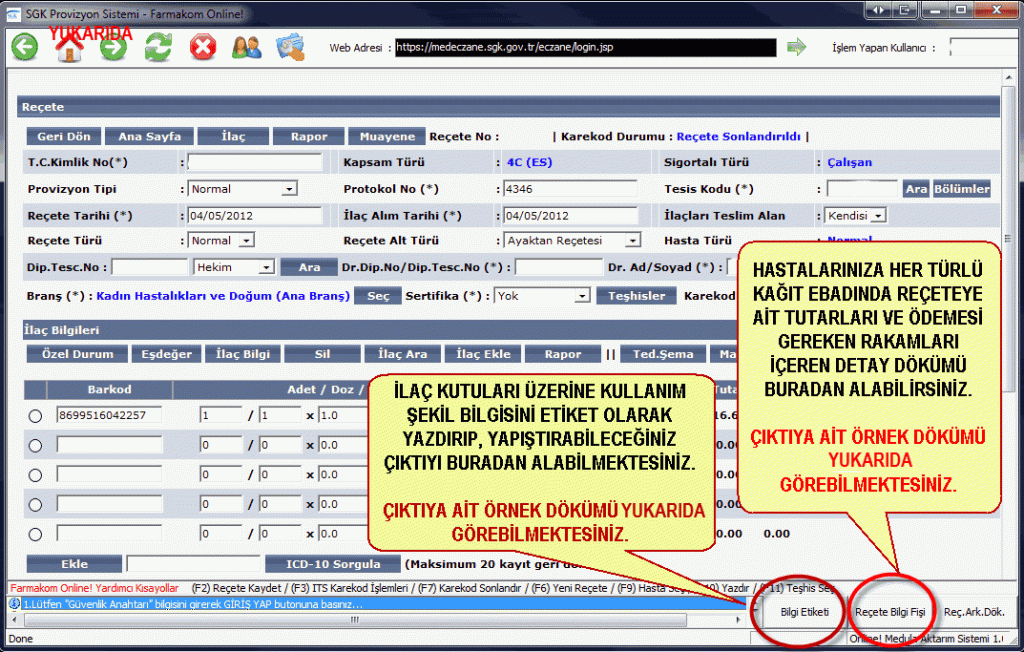
Task: Click the info icon in status message
Action: tap(15, 604)
